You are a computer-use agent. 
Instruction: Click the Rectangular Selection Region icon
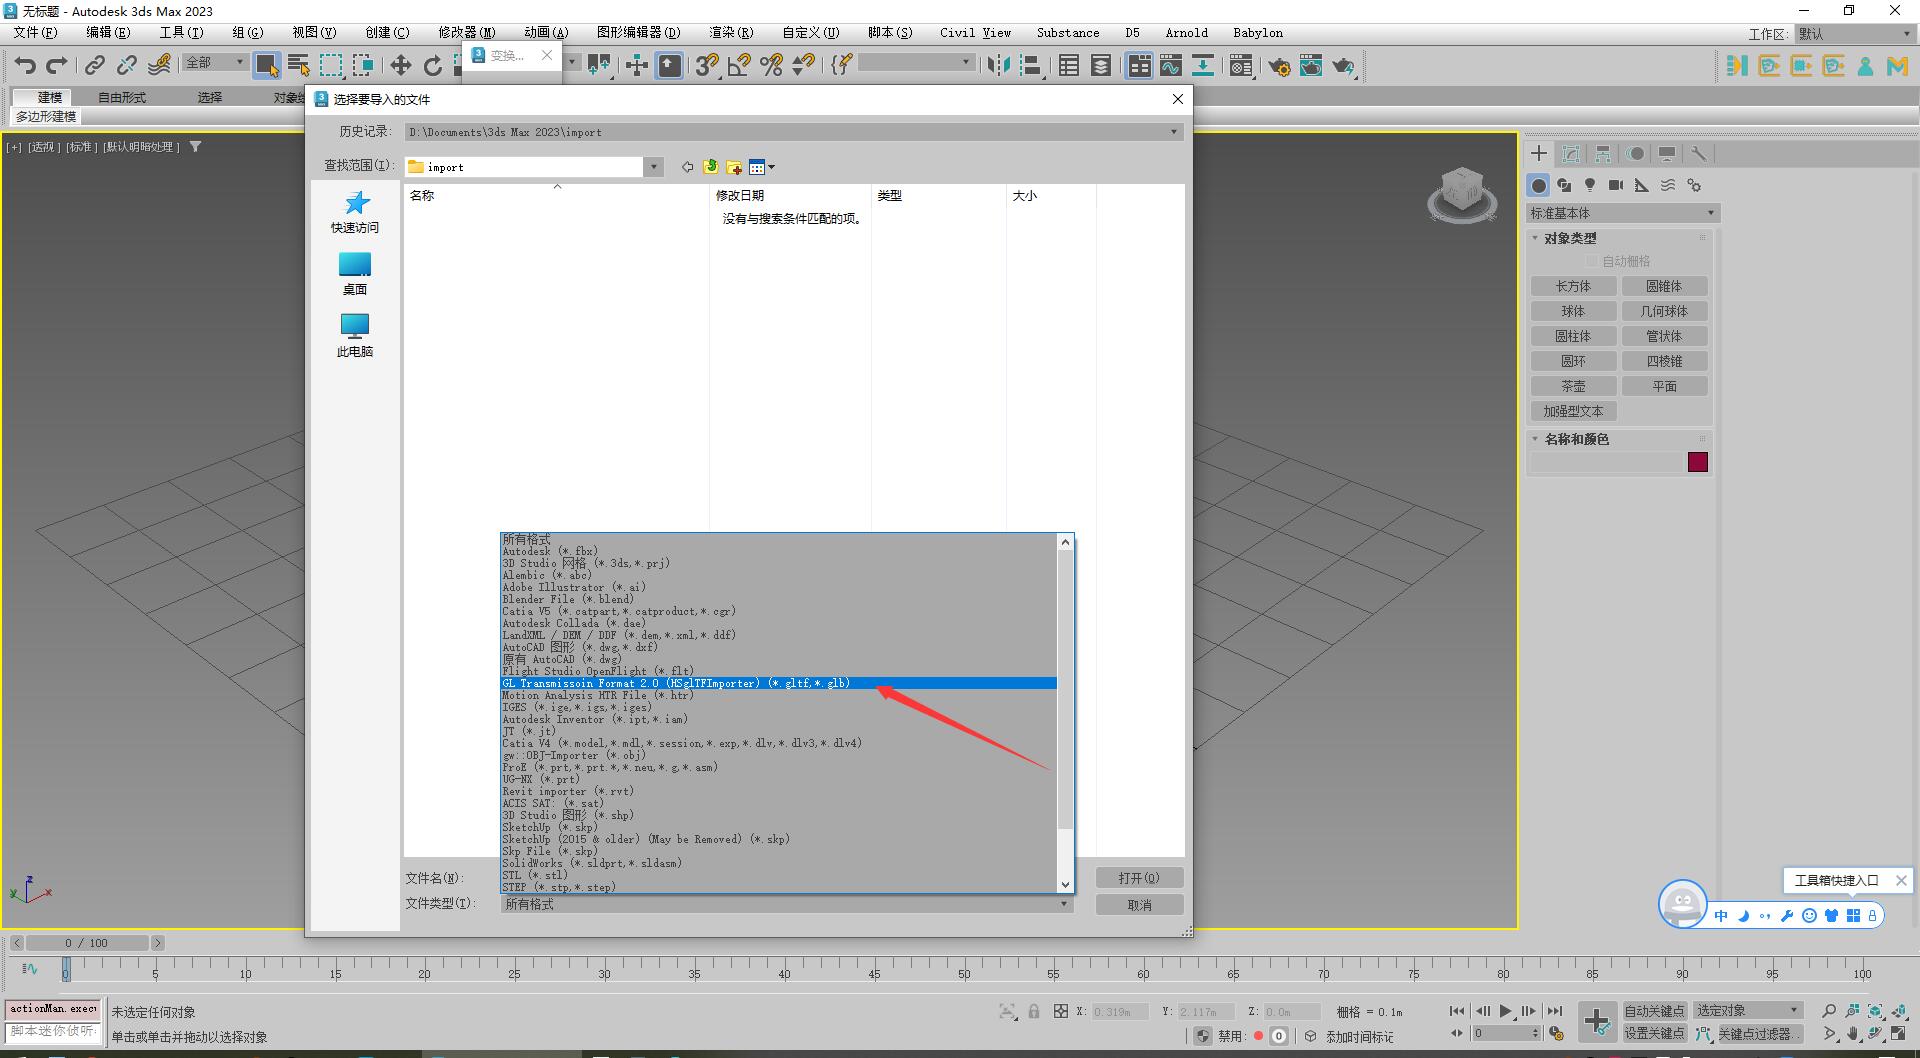pyautogui.click(x=330, y=66)
